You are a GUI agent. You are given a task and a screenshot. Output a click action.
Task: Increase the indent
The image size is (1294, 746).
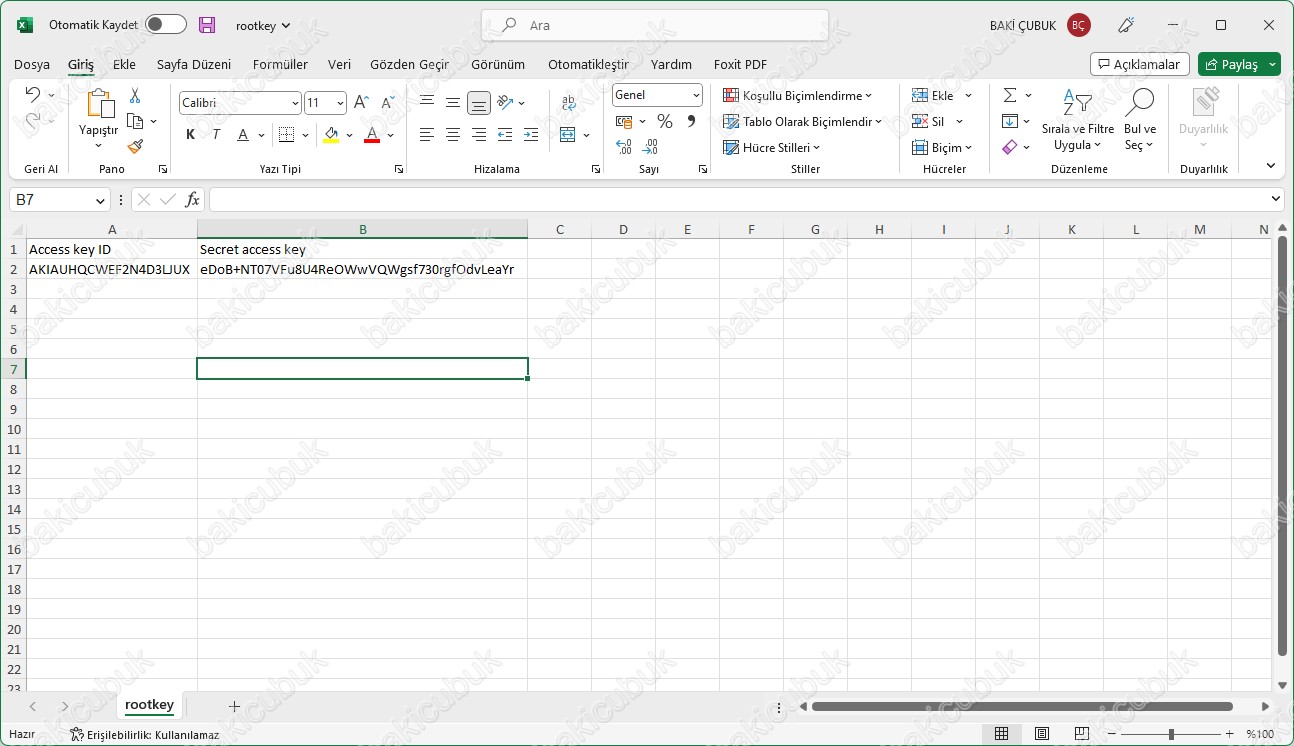[x=531, y=134]
